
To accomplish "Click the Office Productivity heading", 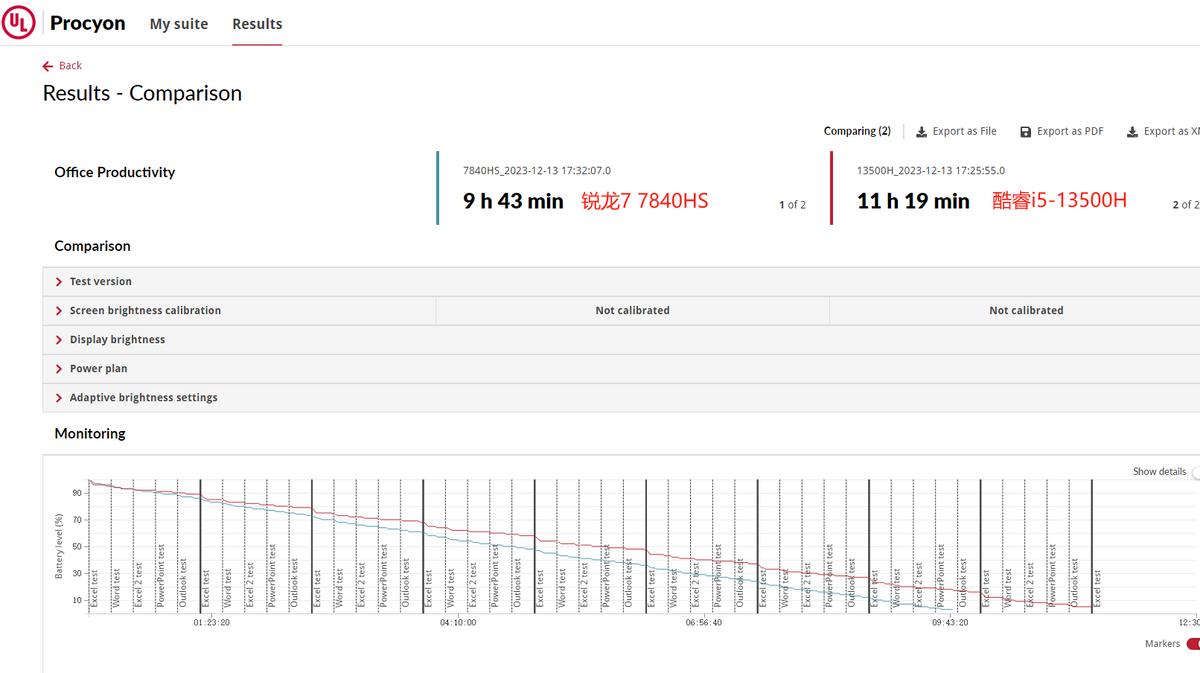I will click(x=115, y=172).
